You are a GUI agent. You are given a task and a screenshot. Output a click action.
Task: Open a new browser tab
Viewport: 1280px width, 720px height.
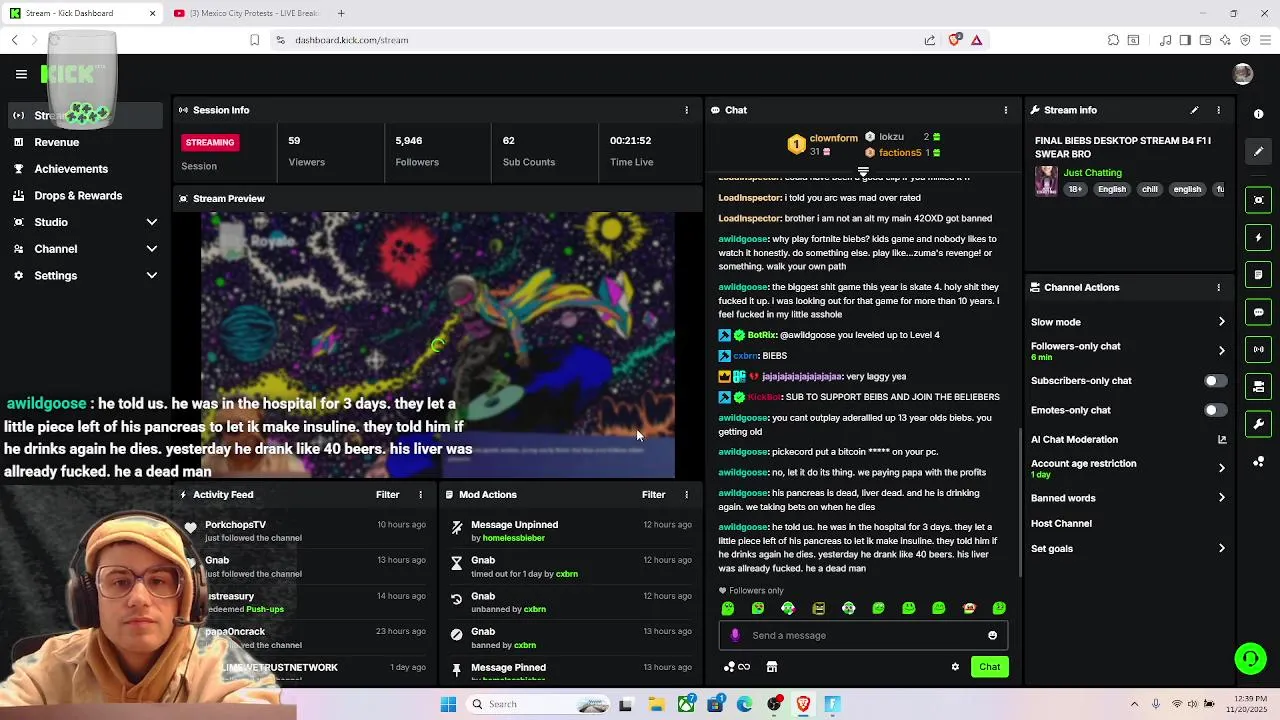341,13
